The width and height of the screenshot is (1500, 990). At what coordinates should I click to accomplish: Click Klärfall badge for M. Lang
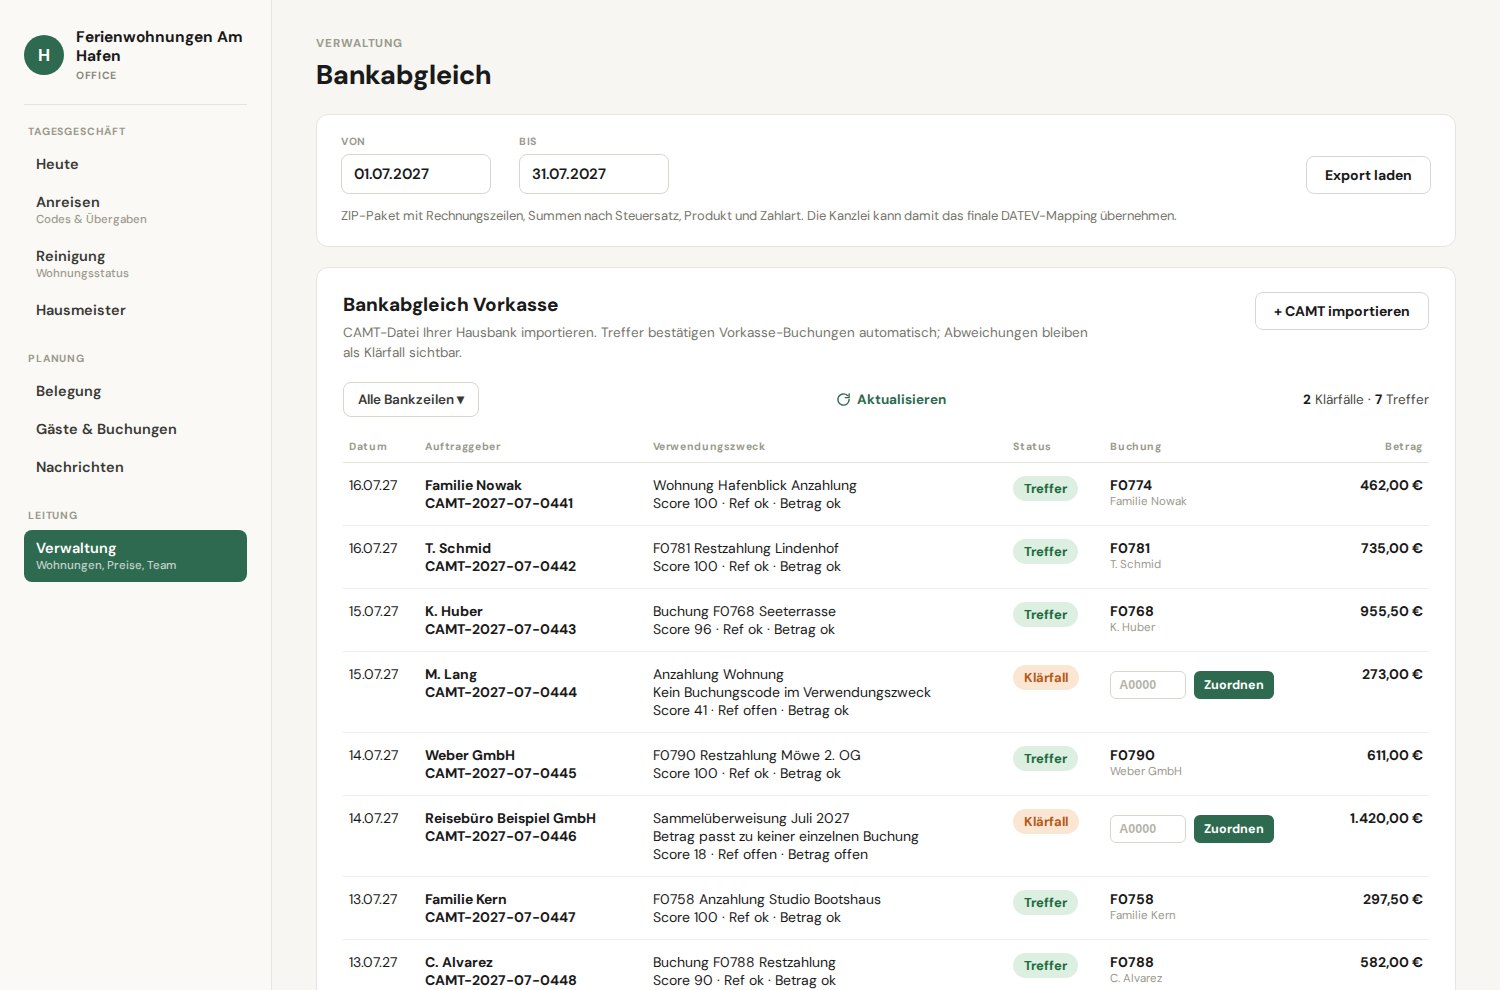coord(1046,678)
